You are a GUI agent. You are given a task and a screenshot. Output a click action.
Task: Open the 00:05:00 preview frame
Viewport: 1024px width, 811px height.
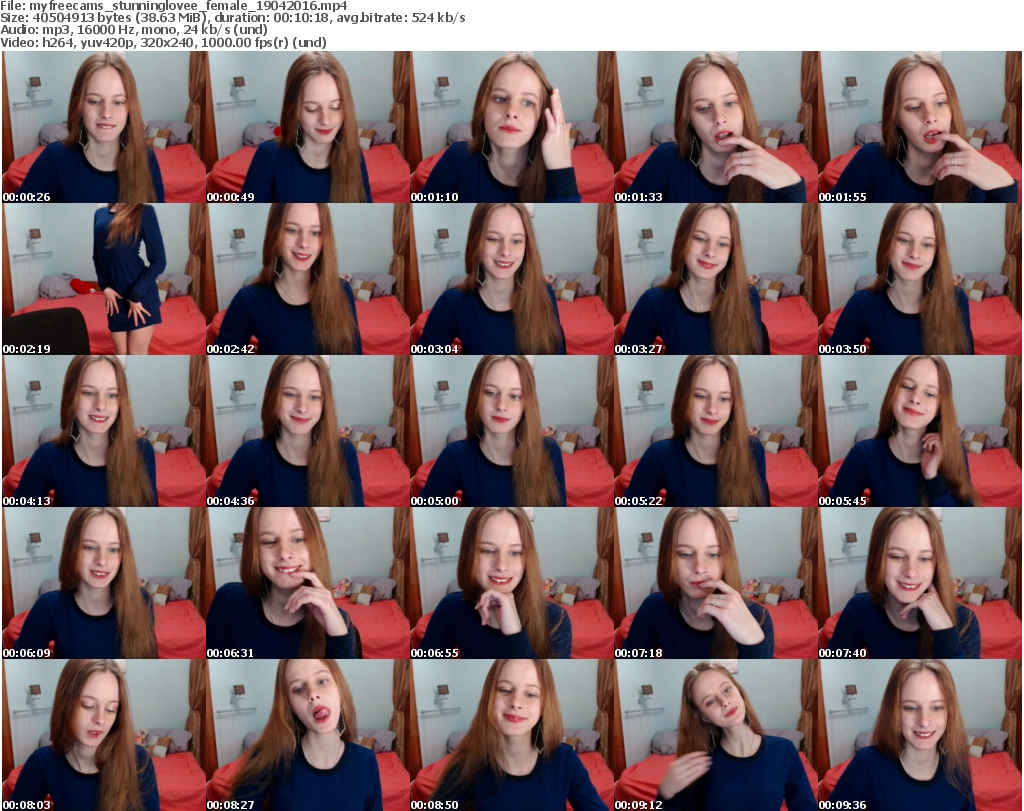(512, 432)
